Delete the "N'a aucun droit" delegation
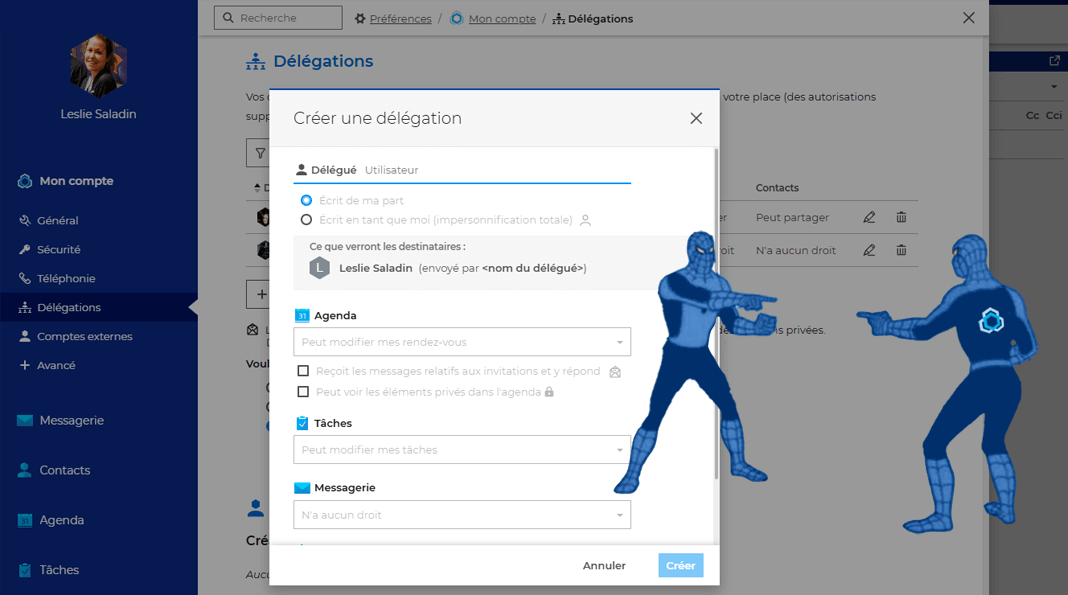The width and height of the screenshot is (1068, 595). 901,250
